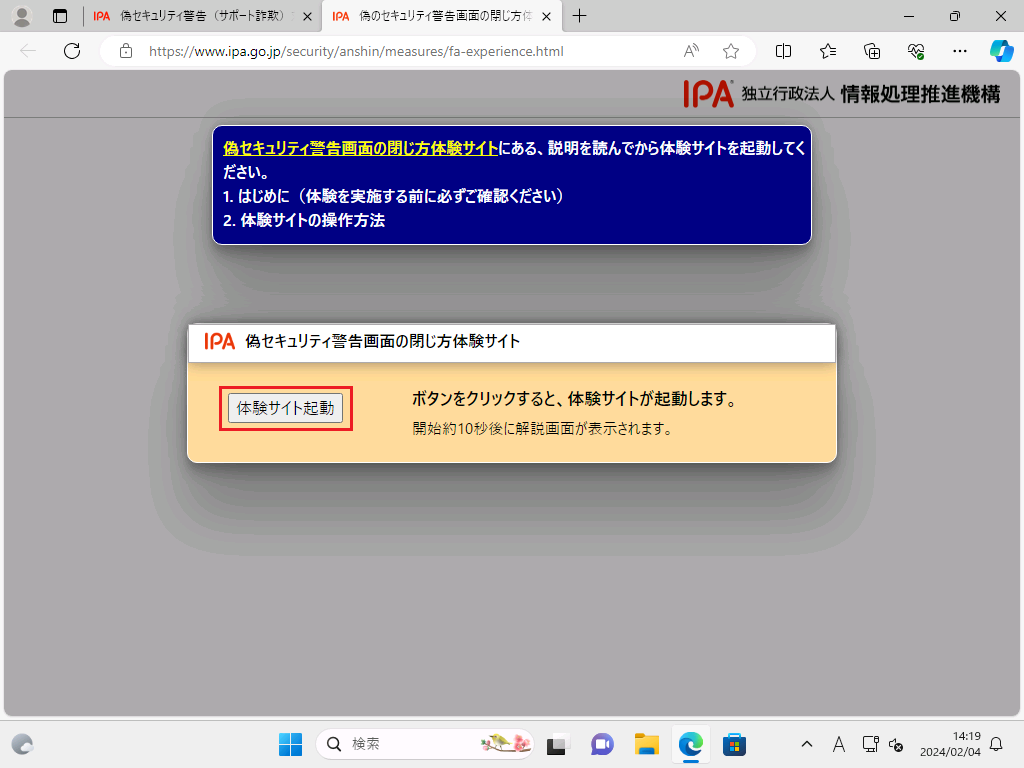Open the Read aloud feature
This screenshot has width=1024, height=768.
point(691,51)
